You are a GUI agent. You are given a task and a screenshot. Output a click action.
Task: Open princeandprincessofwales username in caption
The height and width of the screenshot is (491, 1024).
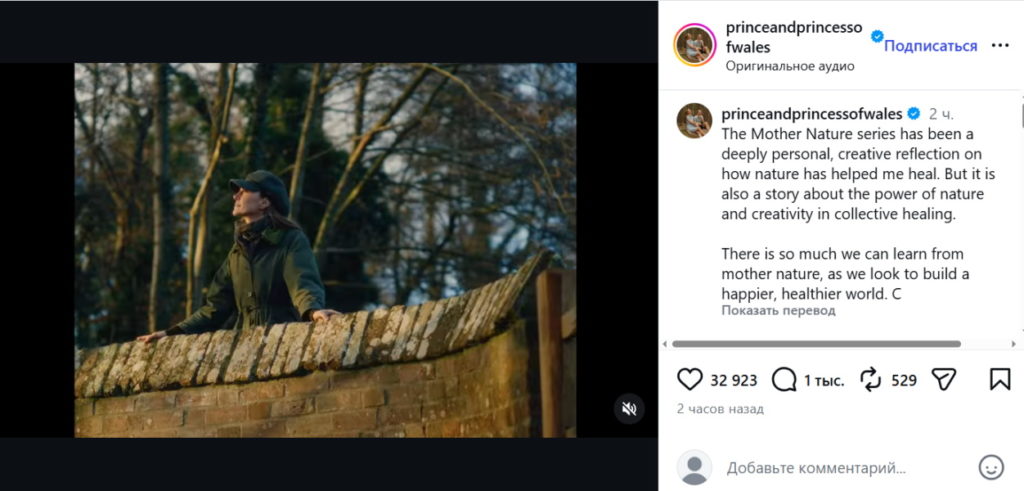point(811,114)
